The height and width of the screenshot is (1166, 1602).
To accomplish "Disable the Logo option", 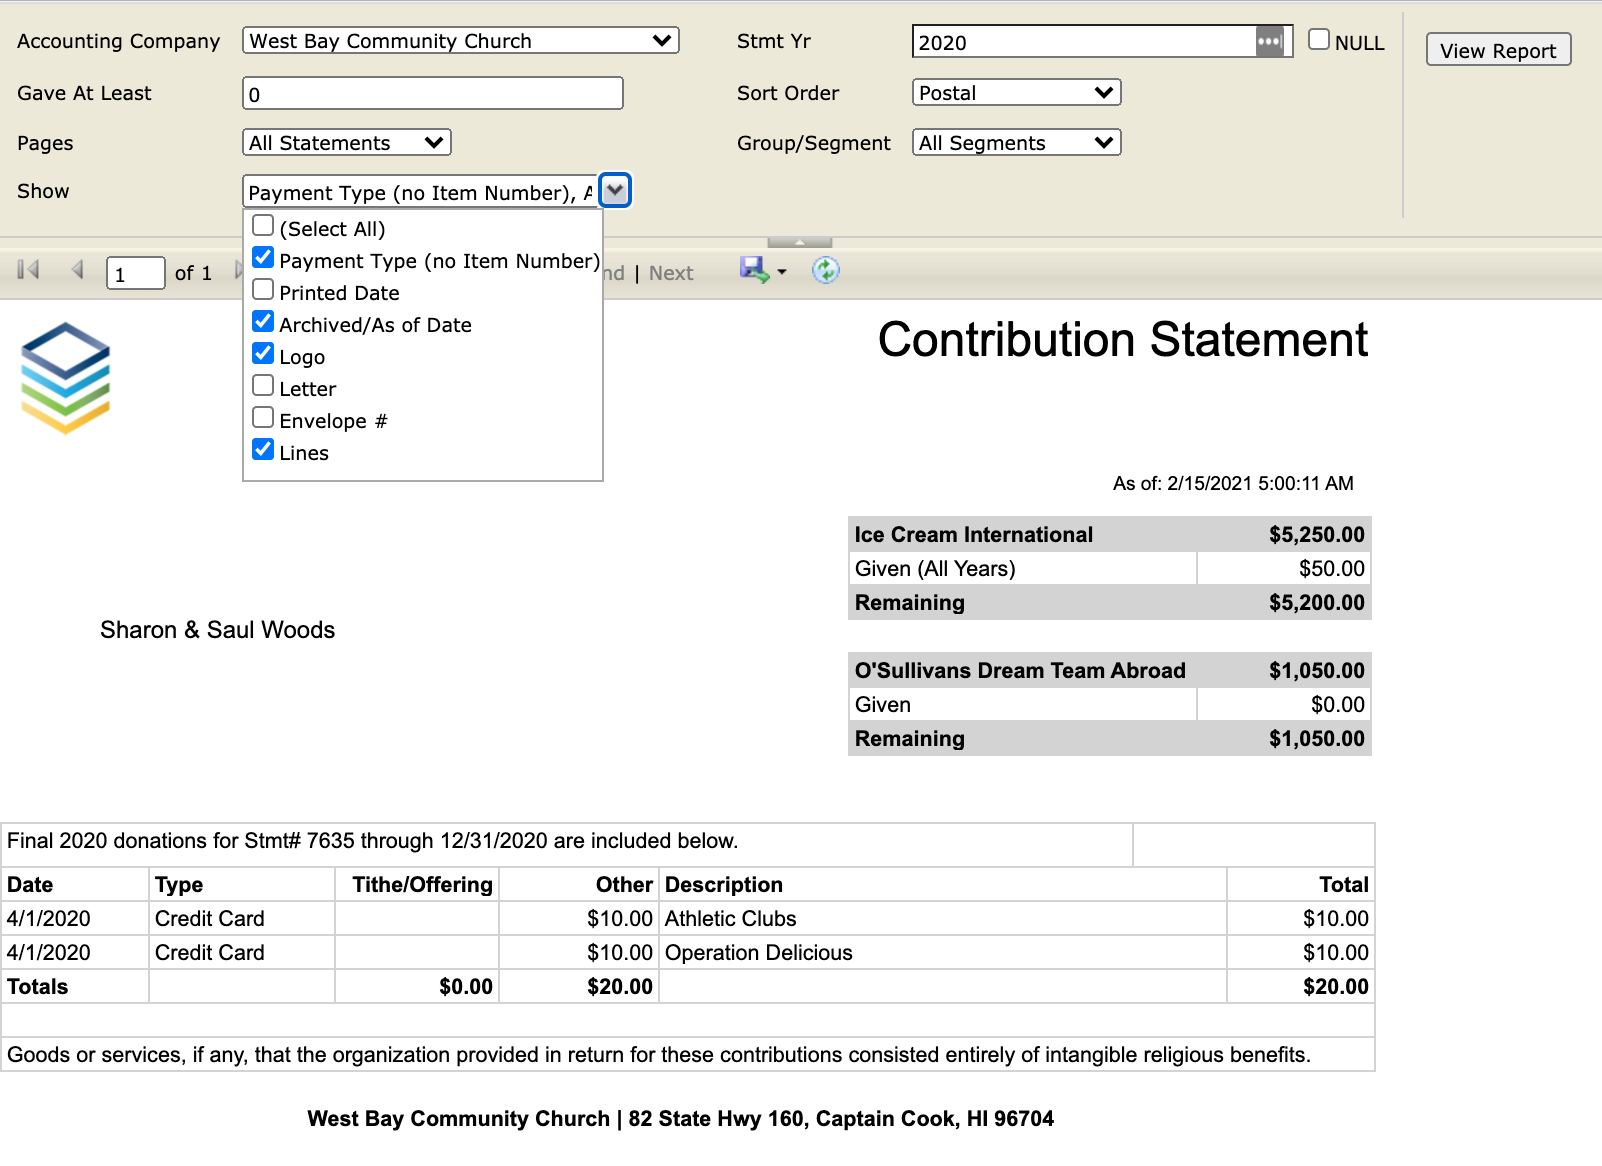I will point(263,354).
